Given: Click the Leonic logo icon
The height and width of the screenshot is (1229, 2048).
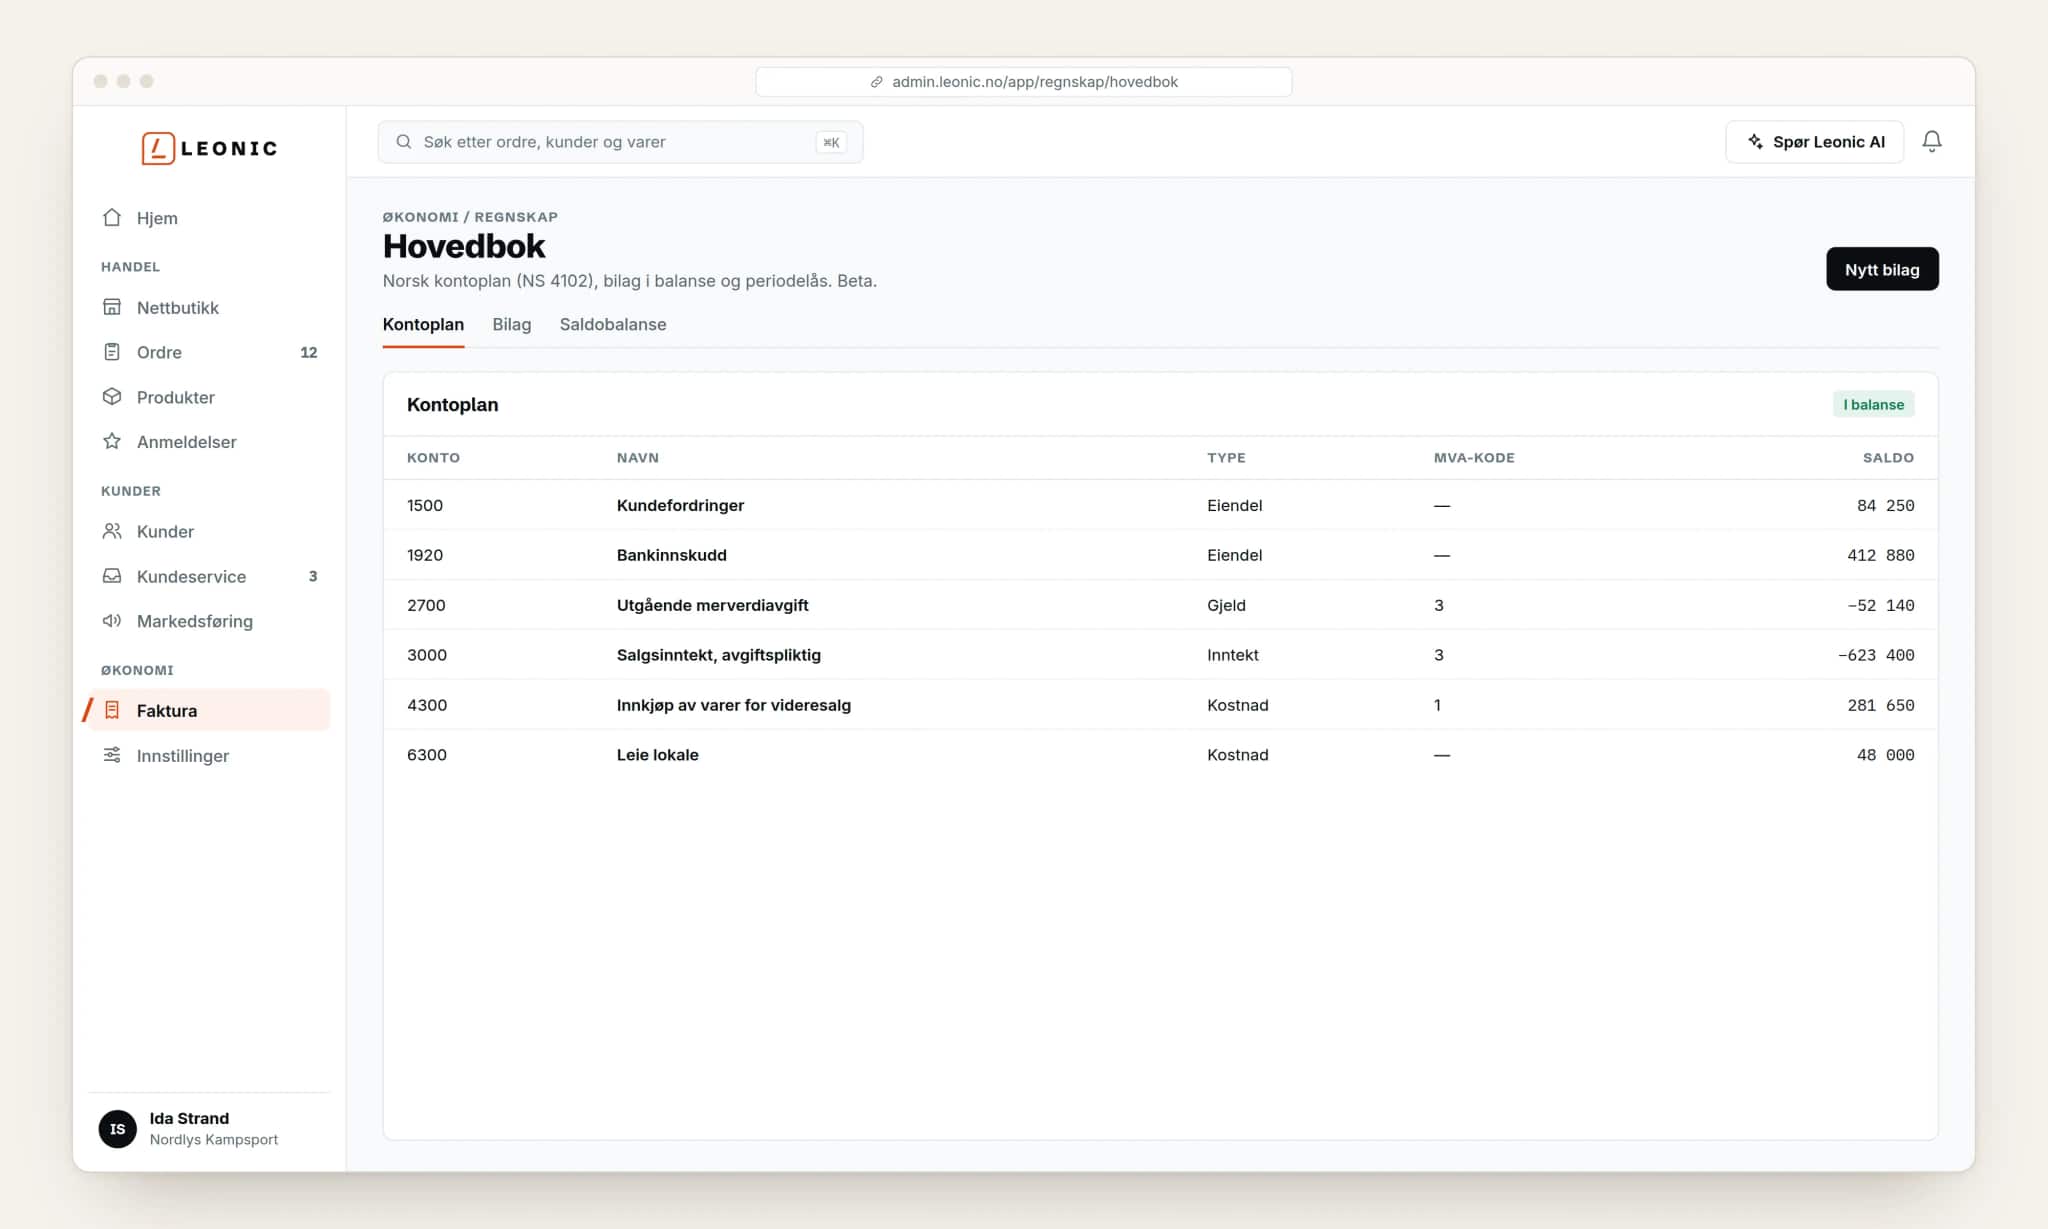Looking at the screenshot, I should click(x=158, y=148).
